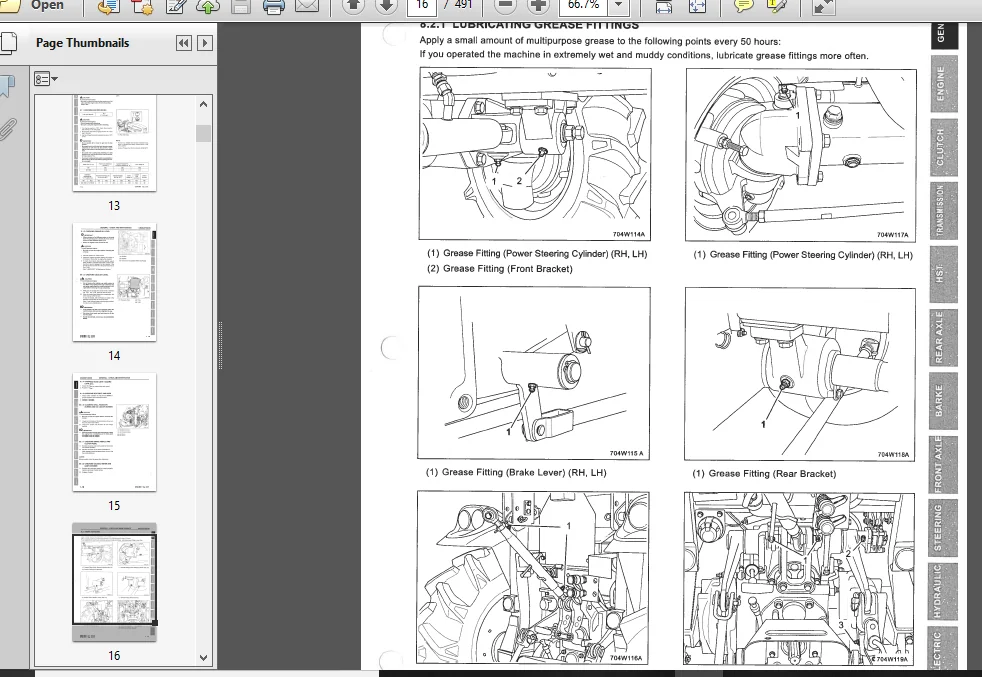The height and width of the screenshot is (677, 982).
Task: Click the Open file button
Action: 33,6
